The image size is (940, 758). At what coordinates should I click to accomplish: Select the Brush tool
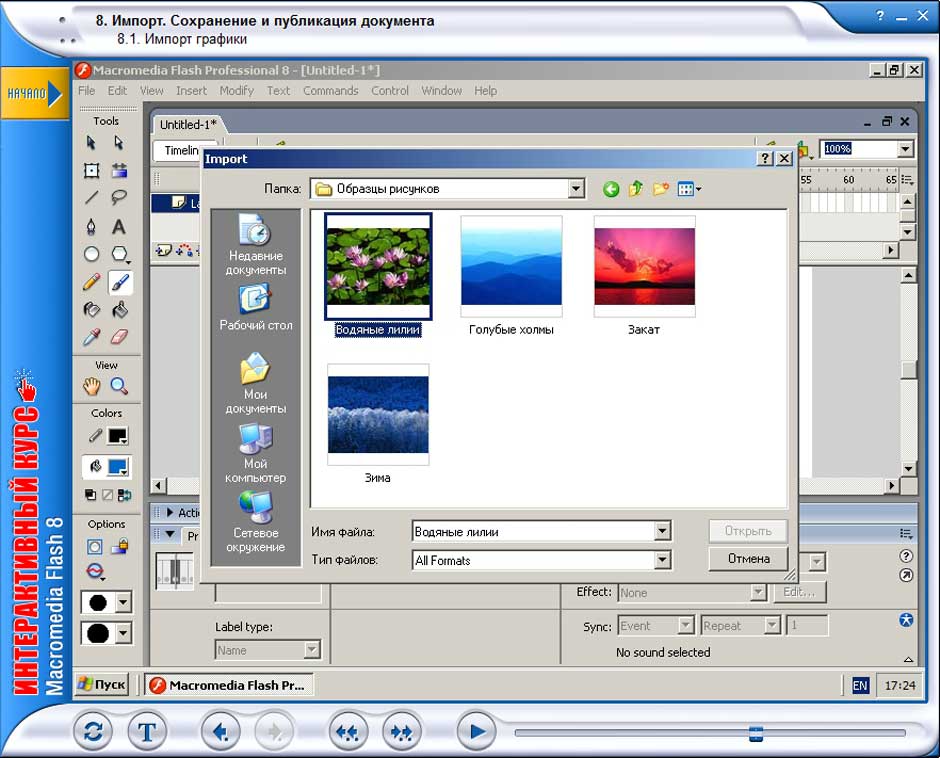coord(120,282)
